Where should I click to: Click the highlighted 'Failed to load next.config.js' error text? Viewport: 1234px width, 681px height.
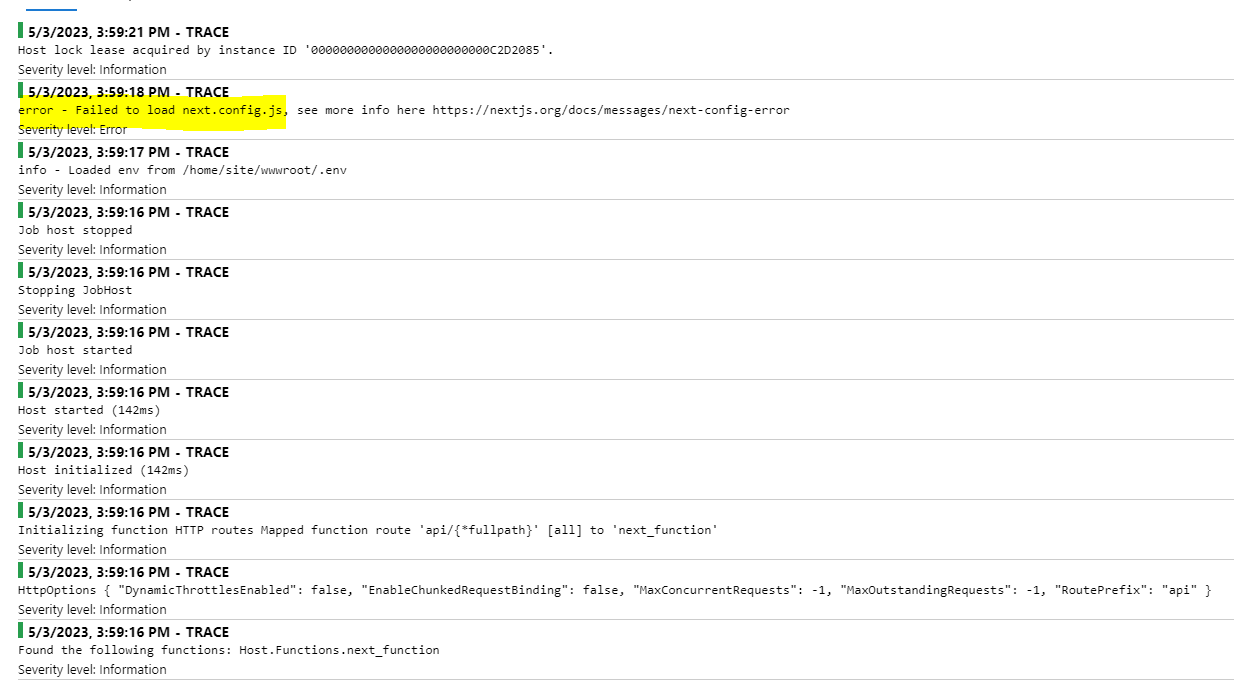click(x=152, y=110)
